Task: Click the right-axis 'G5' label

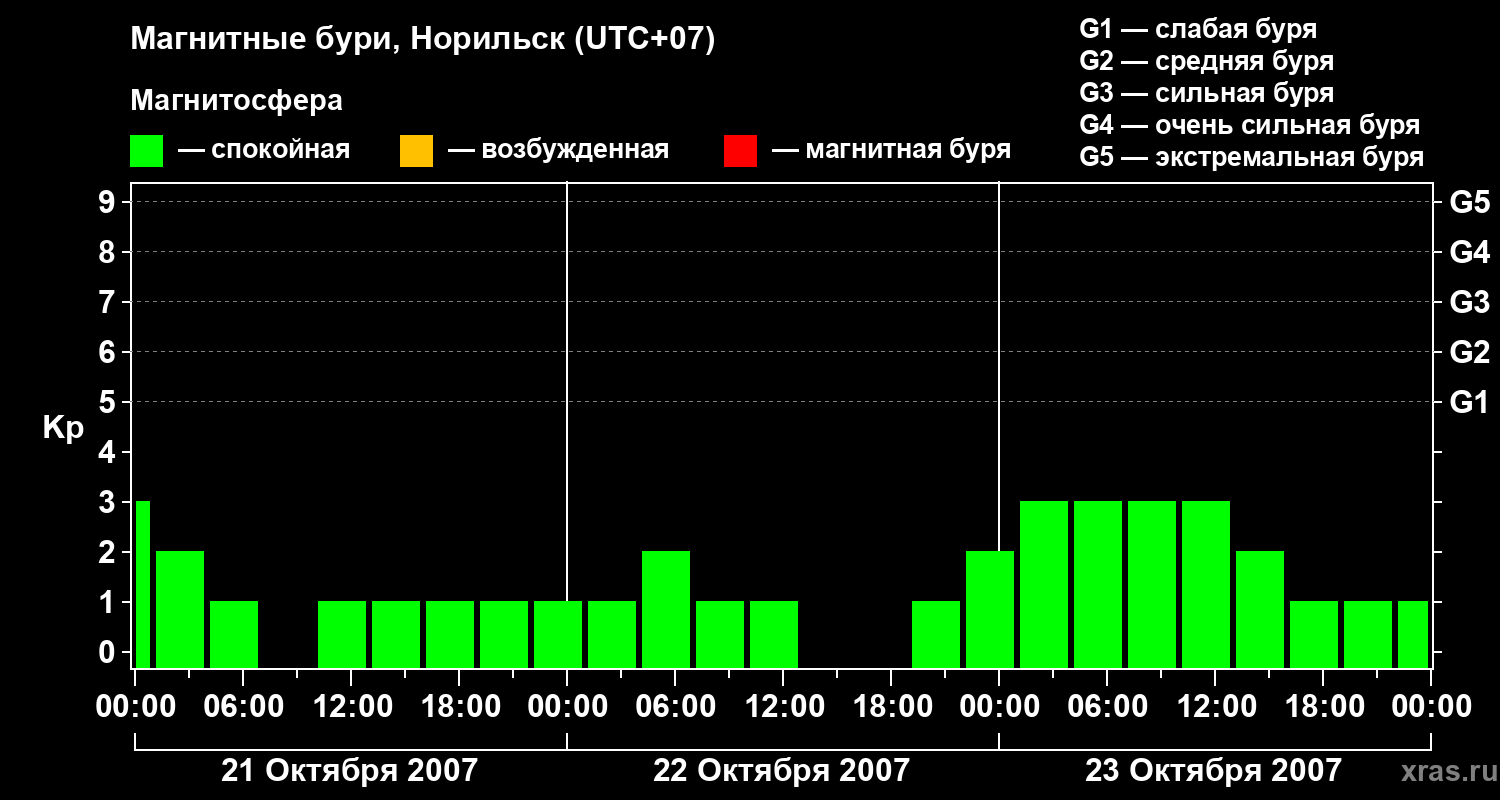Action: [x=1470, y=203]
